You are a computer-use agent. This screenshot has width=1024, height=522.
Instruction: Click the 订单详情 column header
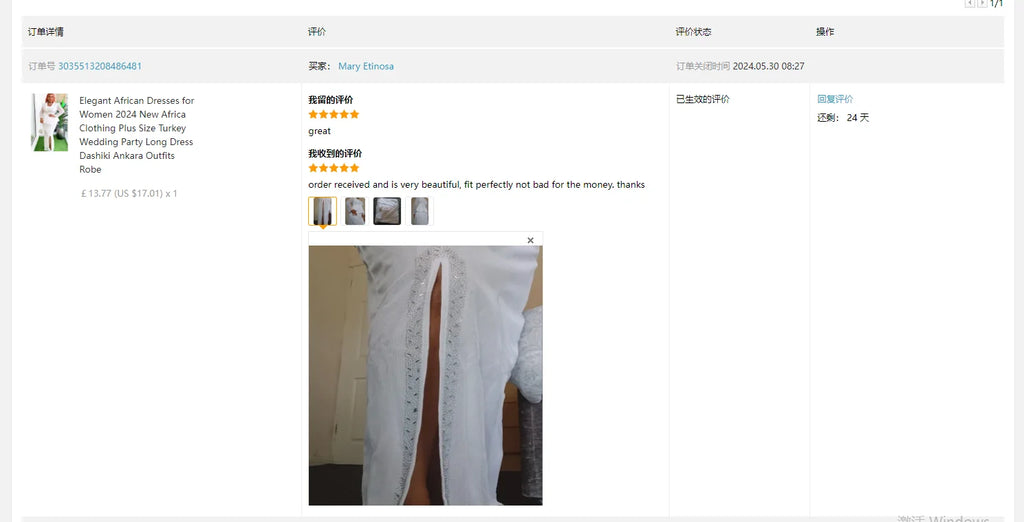coord(46,32)
